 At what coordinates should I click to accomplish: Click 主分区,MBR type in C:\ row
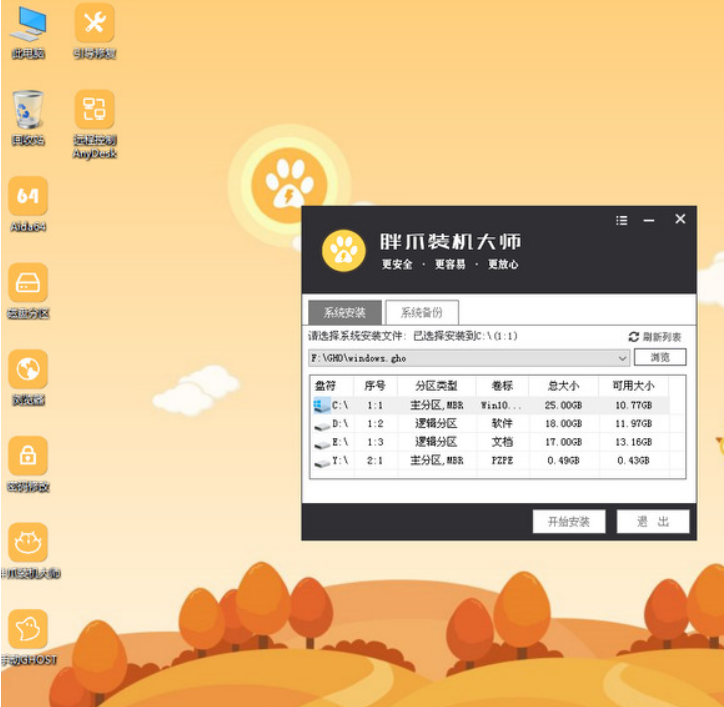pos(436,405)
